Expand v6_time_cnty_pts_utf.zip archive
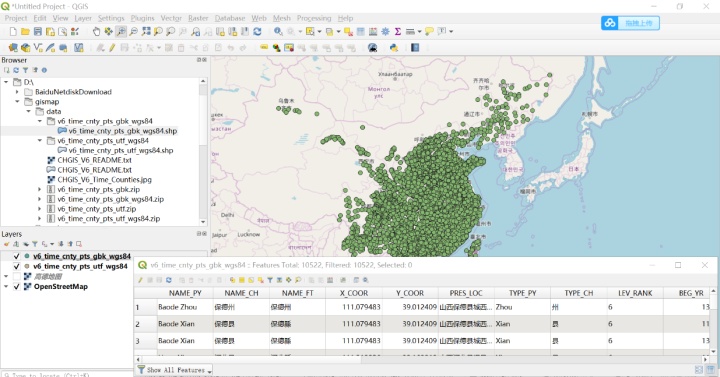Screen dimensions: 720x377 pos(39,209)
